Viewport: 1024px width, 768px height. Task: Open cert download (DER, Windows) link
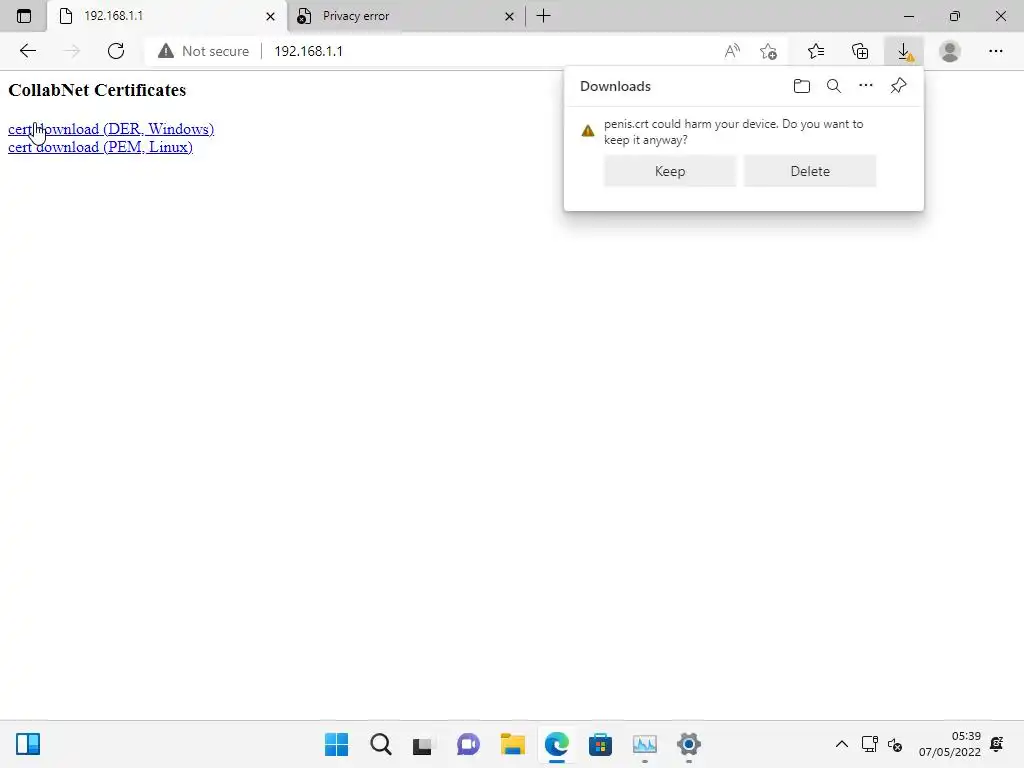111,129
